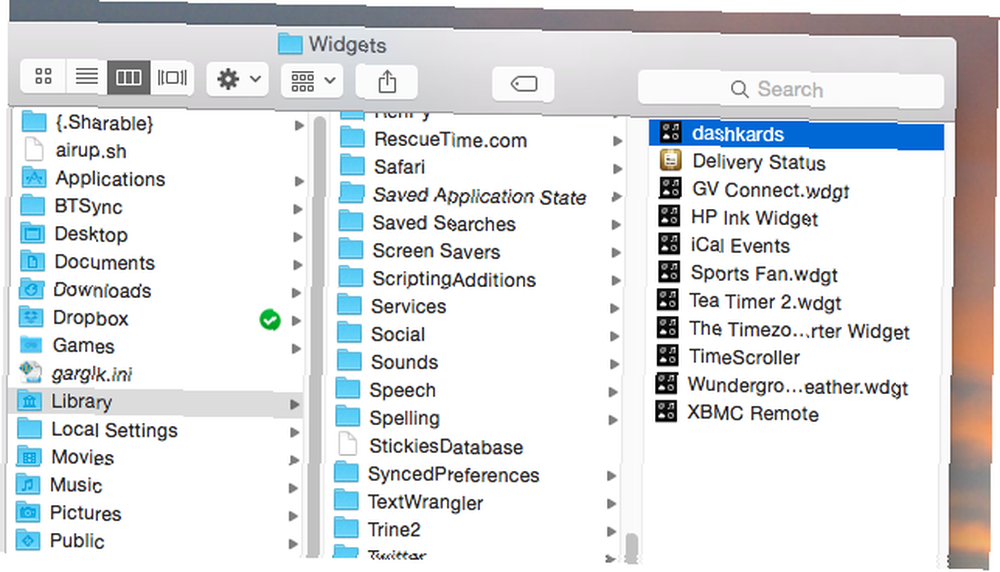Select the iCal Events widget icon

click(x=669, y=244)
